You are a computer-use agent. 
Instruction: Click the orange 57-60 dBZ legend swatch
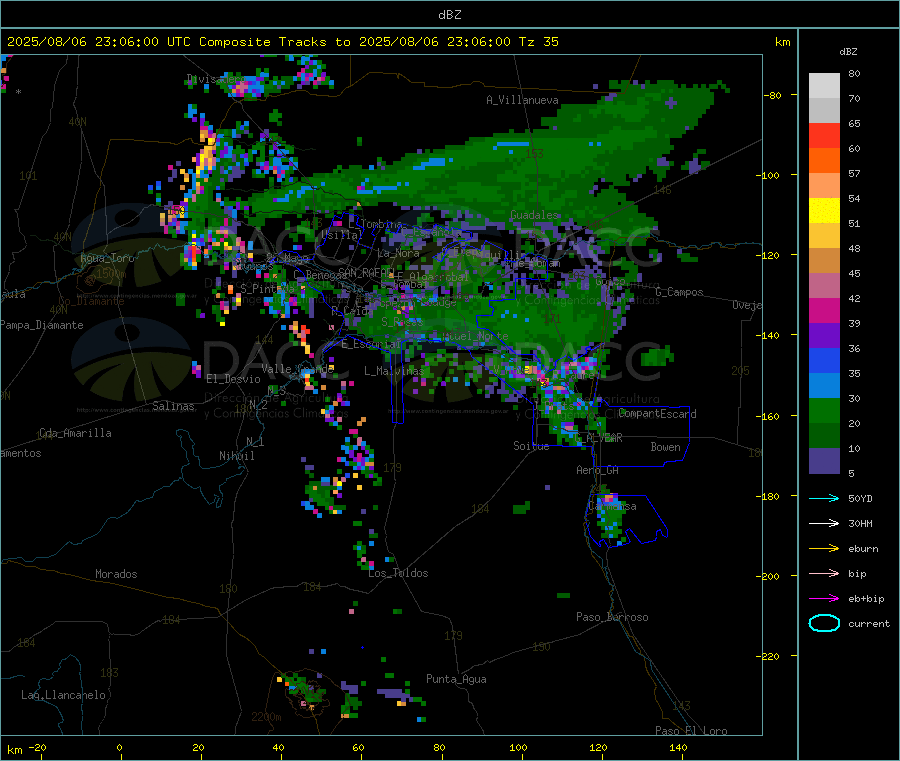click(x=824, y=160)
